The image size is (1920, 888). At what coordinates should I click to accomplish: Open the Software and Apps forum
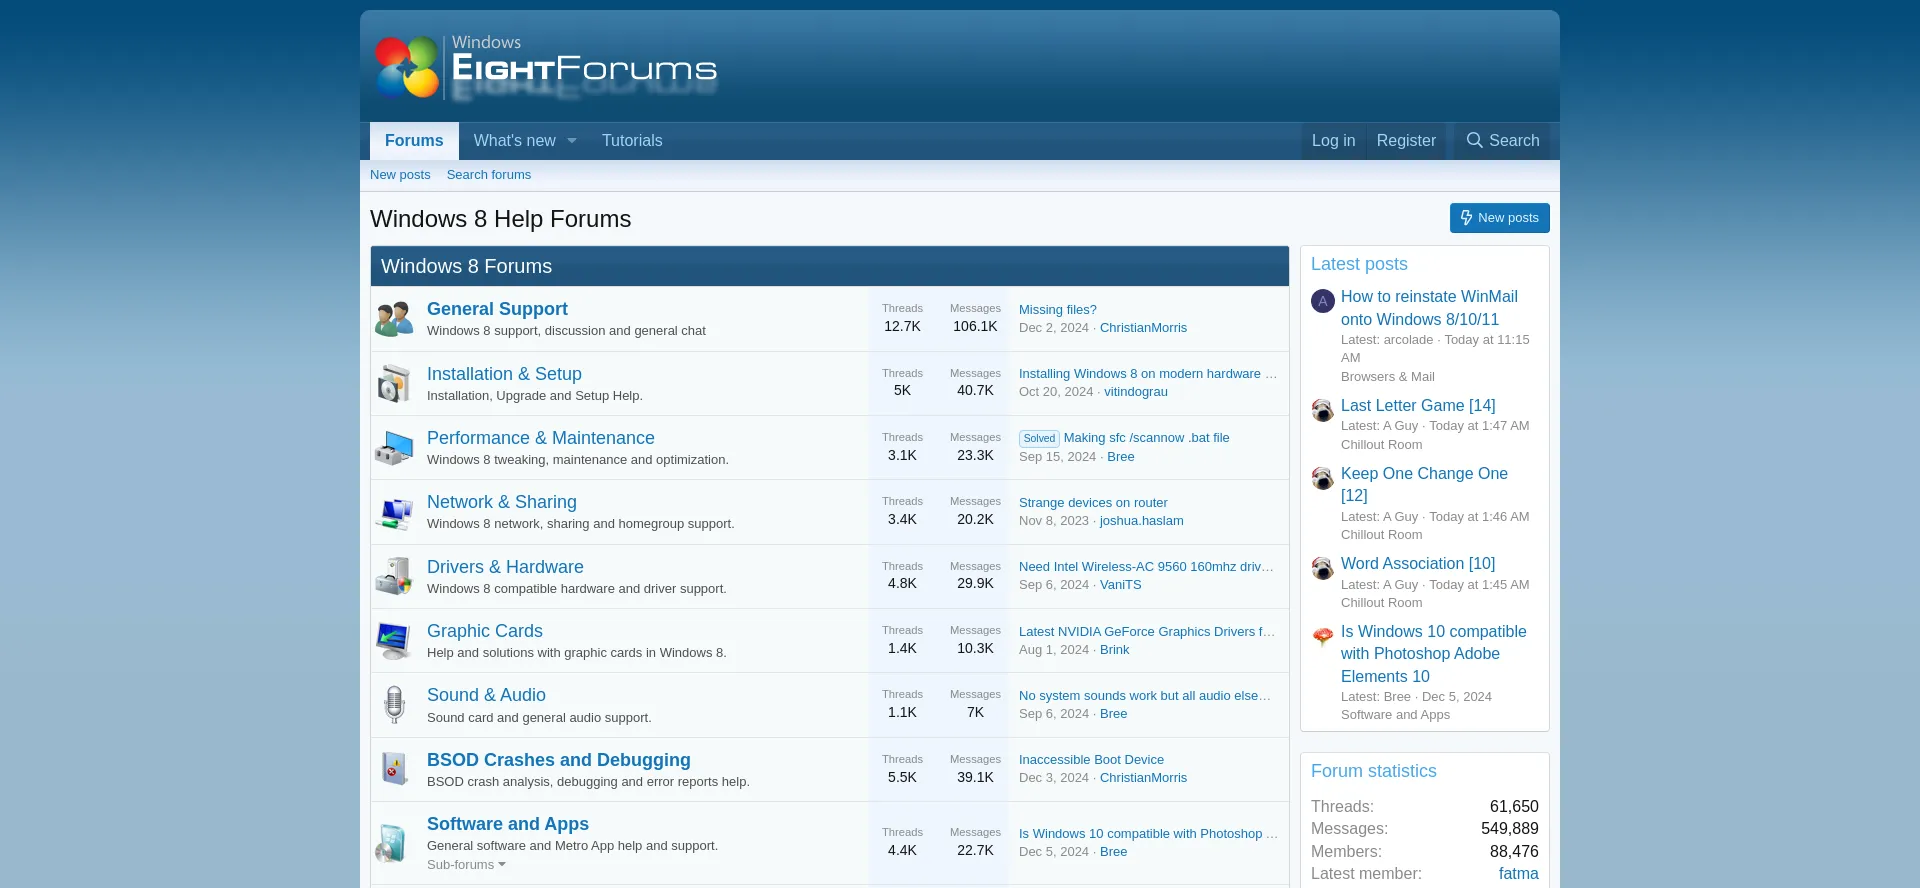click(508, 824)
